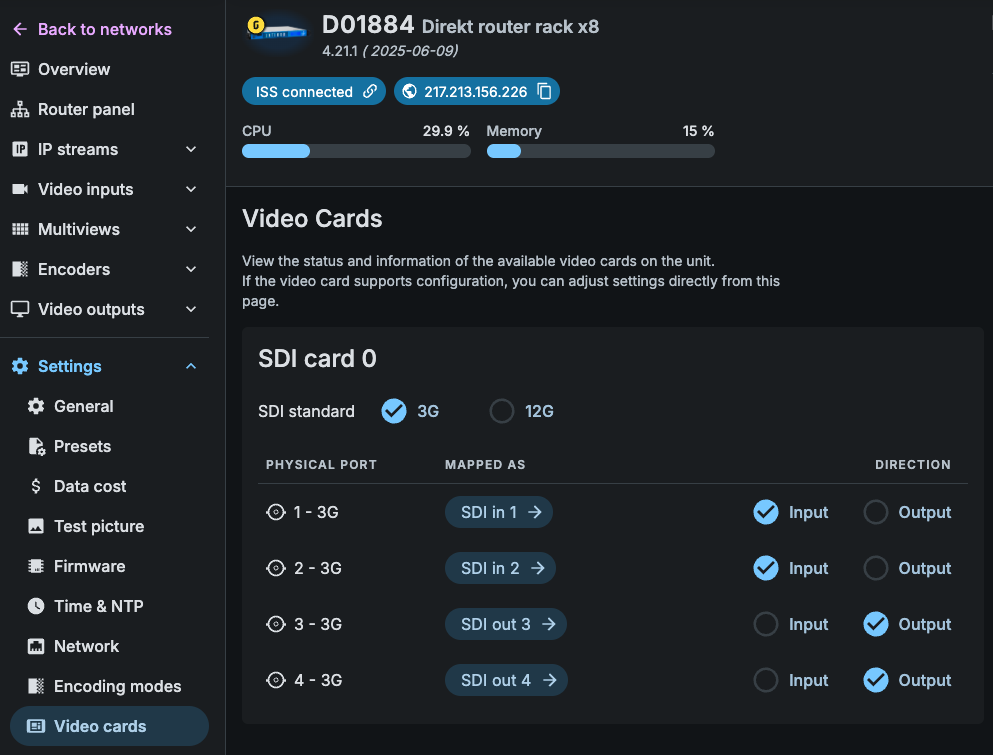Open the SDI out 3 mapping link
993x755 pixels.
tap(505, 624)
